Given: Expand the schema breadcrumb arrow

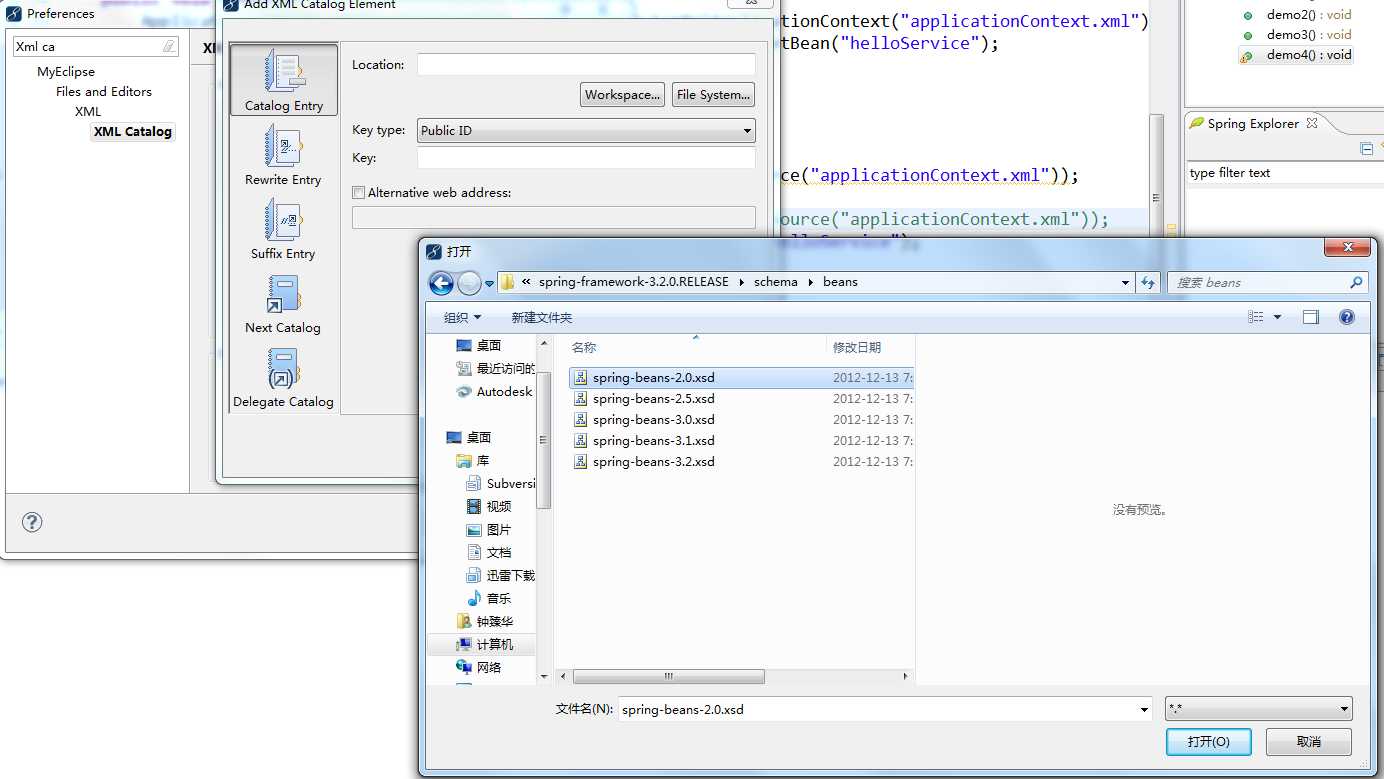Looking at the screenshot, I should point(811,282).
